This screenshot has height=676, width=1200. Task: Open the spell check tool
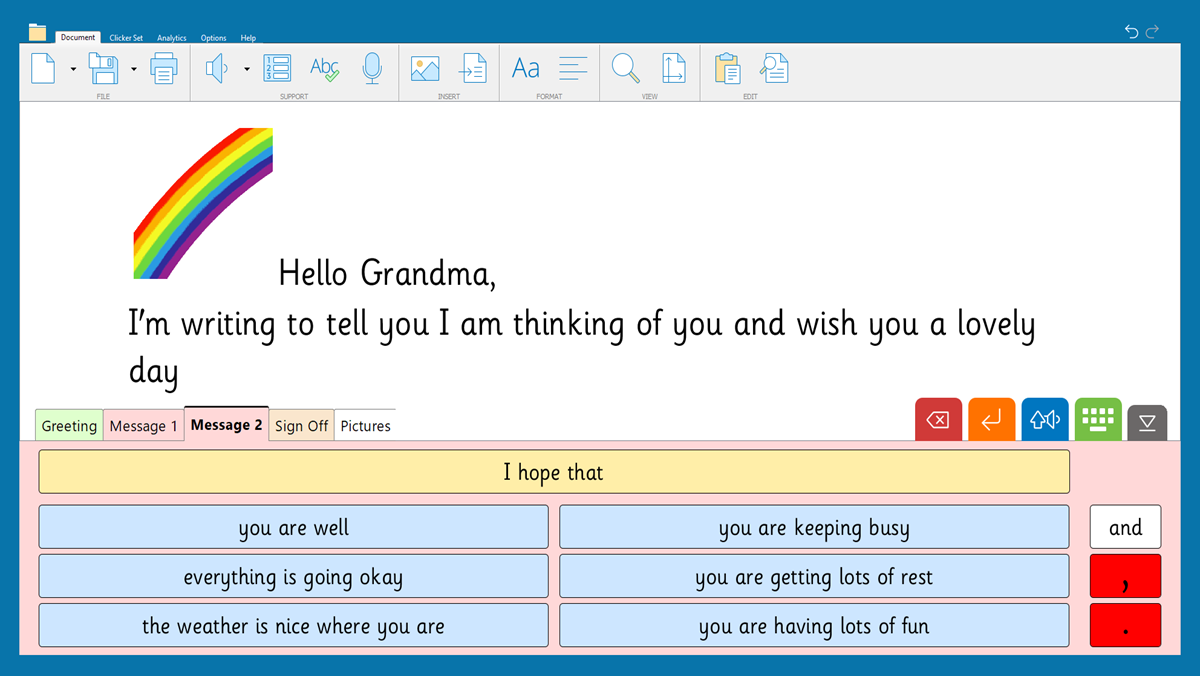(x=324, y=68)
